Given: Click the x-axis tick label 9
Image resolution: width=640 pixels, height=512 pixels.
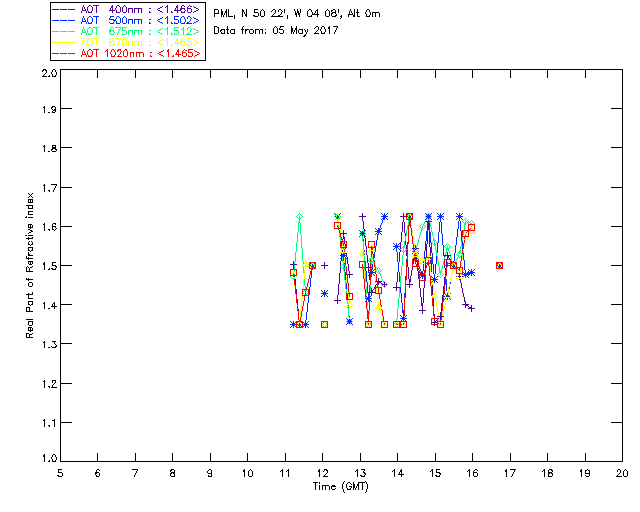Looking at the screenshot, I should pos(210,473).
